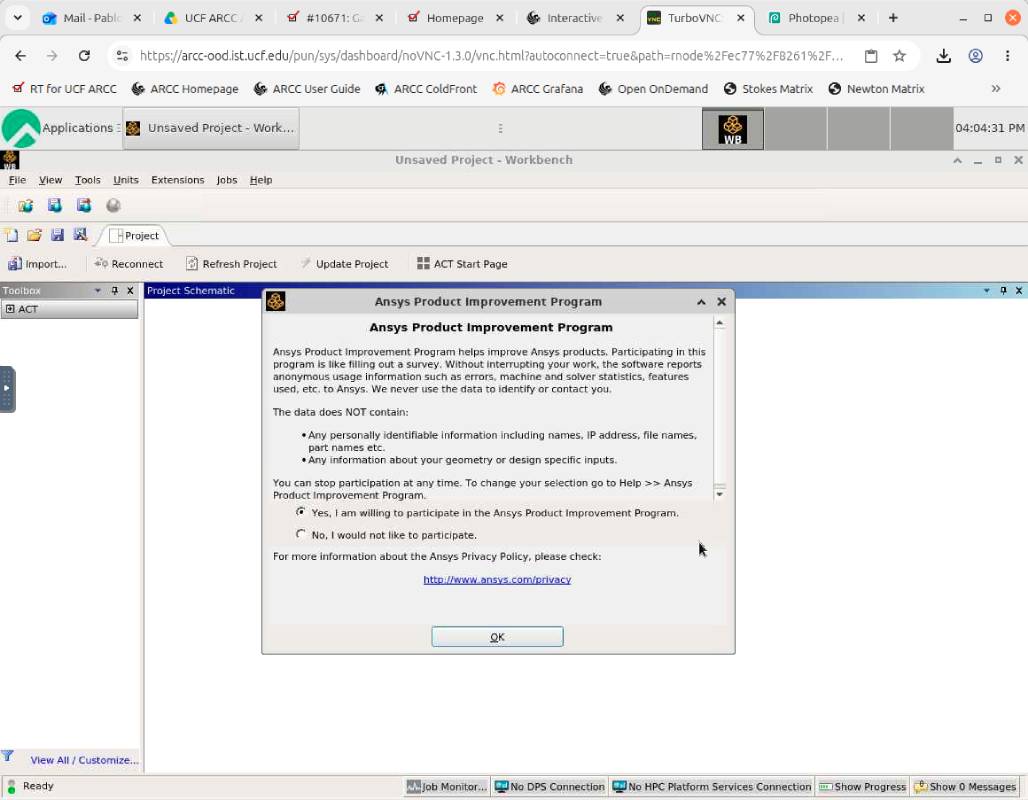Open the Help menu in Workbench
1028x800 pixels.
[260, 180]
